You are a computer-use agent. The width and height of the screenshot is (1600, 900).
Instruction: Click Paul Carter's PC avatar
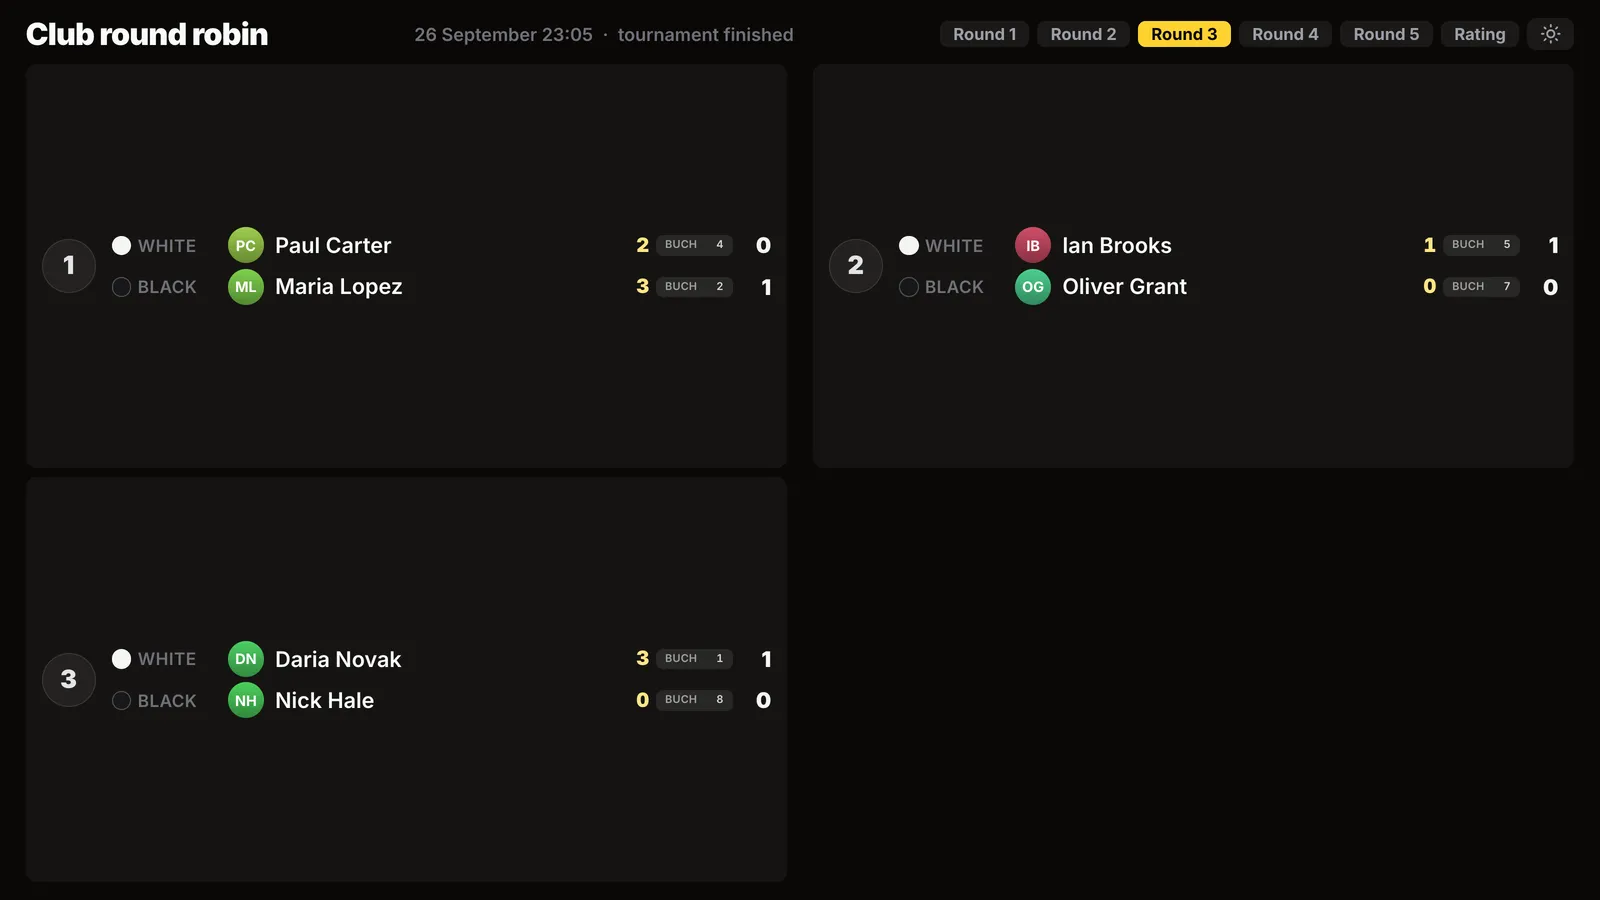pyautogui.click(x=246, y=245)
